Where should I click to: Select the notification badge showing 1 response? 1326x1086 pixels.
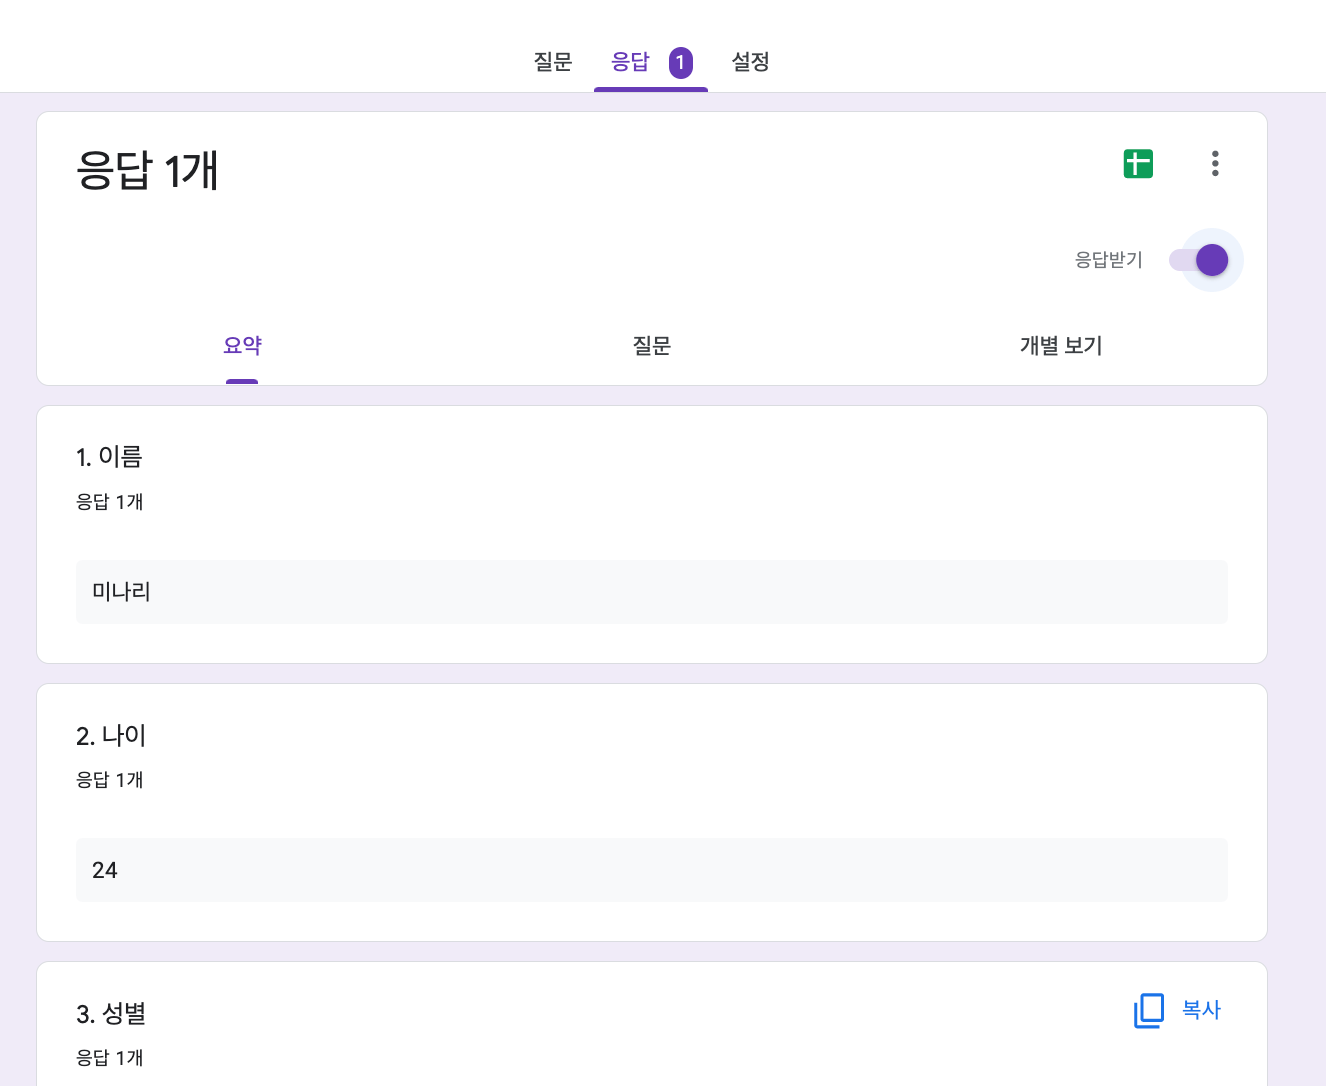pyautogui.click(x=681, y=62)
